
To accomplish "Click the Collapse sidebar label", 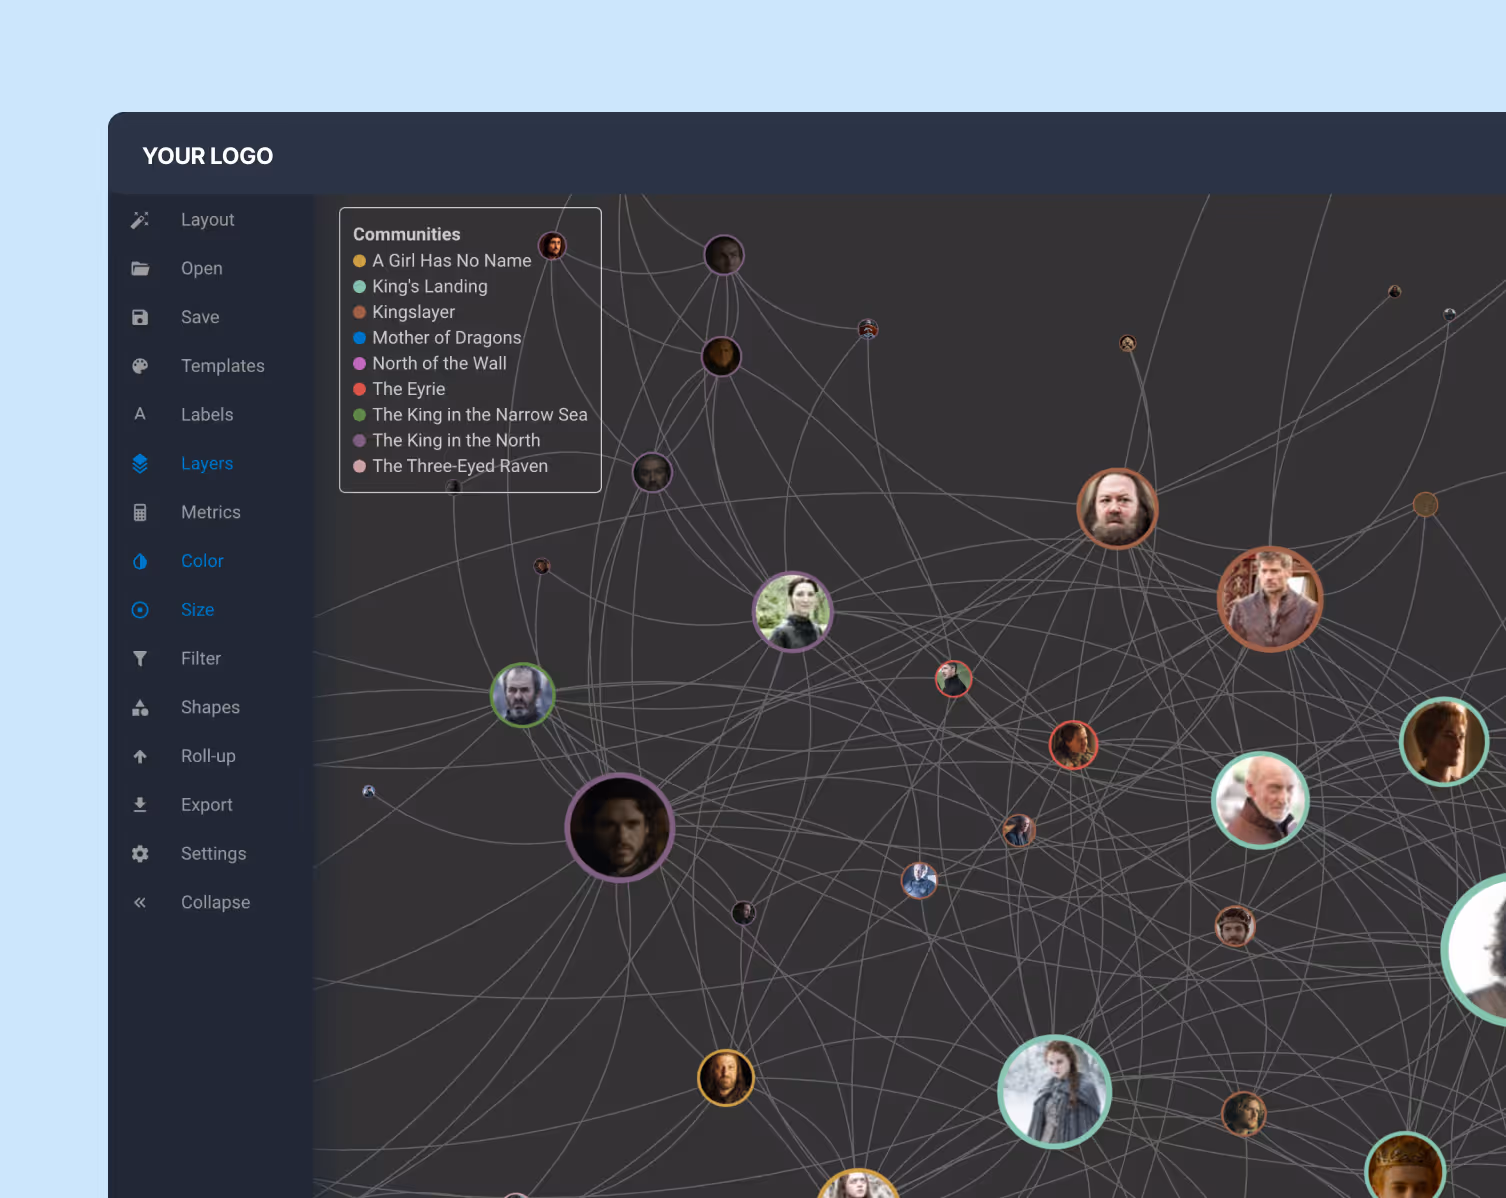I will click(x=216, y=902).
